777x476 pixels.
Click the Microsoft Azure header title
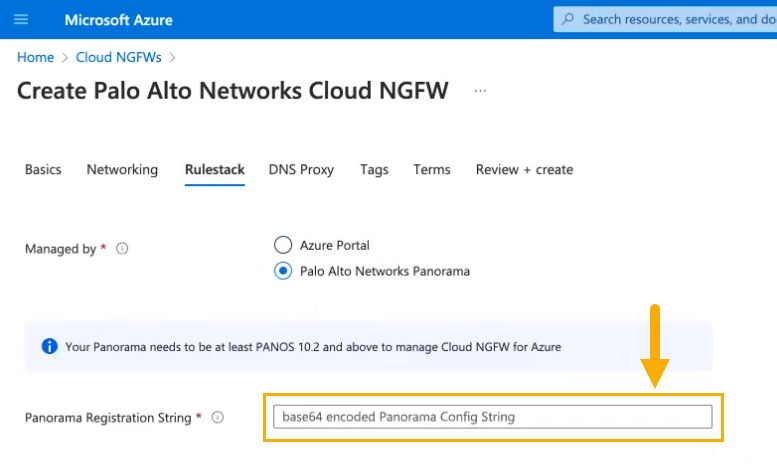pyautogui.click(x=118, y=19)
